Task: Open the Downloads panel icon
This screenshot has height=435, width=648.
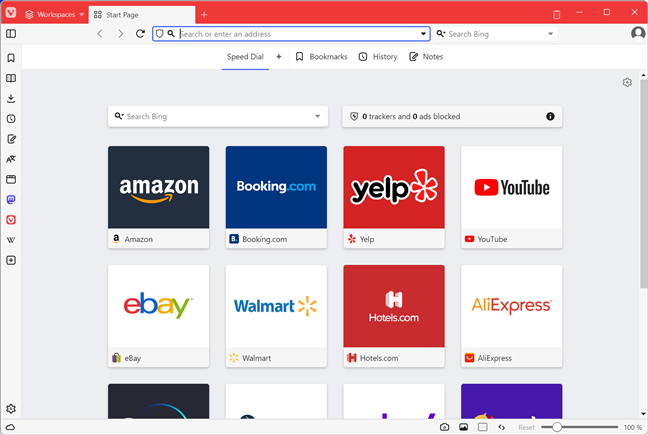Action: pos(11,98)
